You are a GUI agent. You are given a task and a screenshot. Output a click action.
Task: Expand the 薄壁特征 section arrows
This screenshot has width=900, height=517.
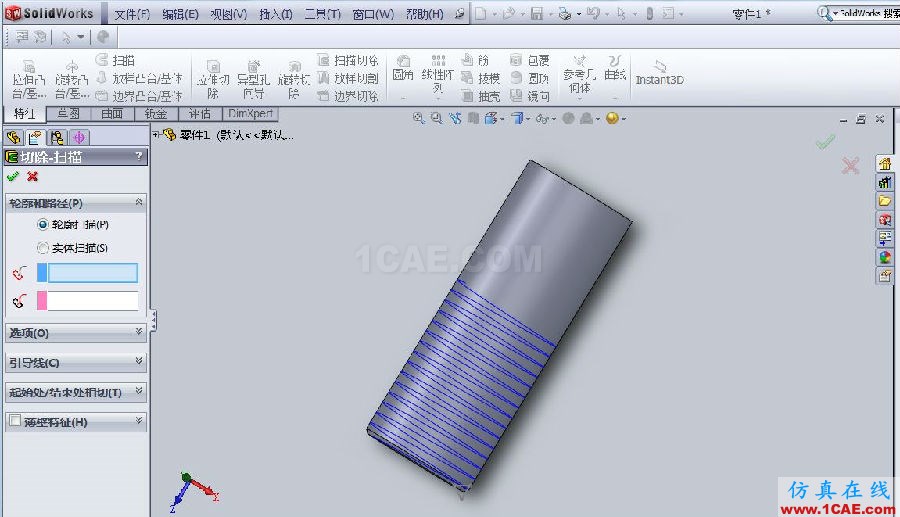coord(138,421)
